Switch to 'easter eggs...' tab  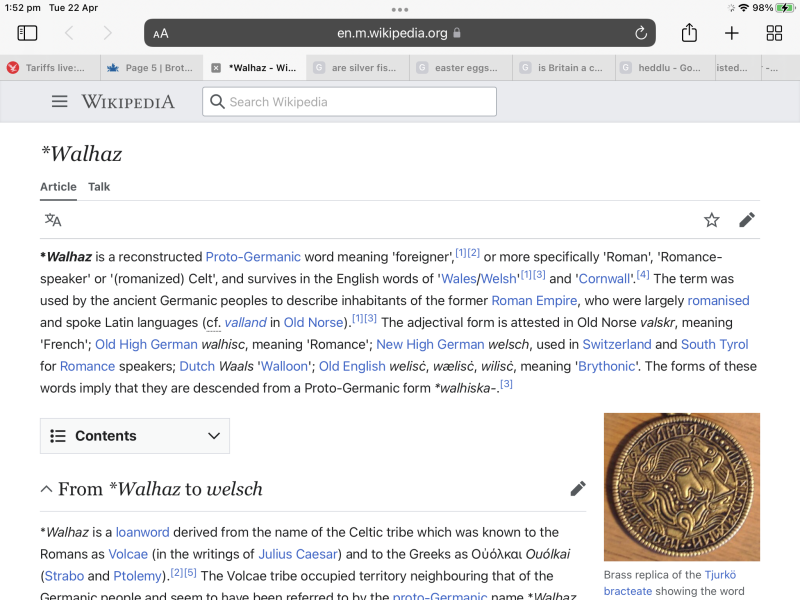tap(461, 68)
